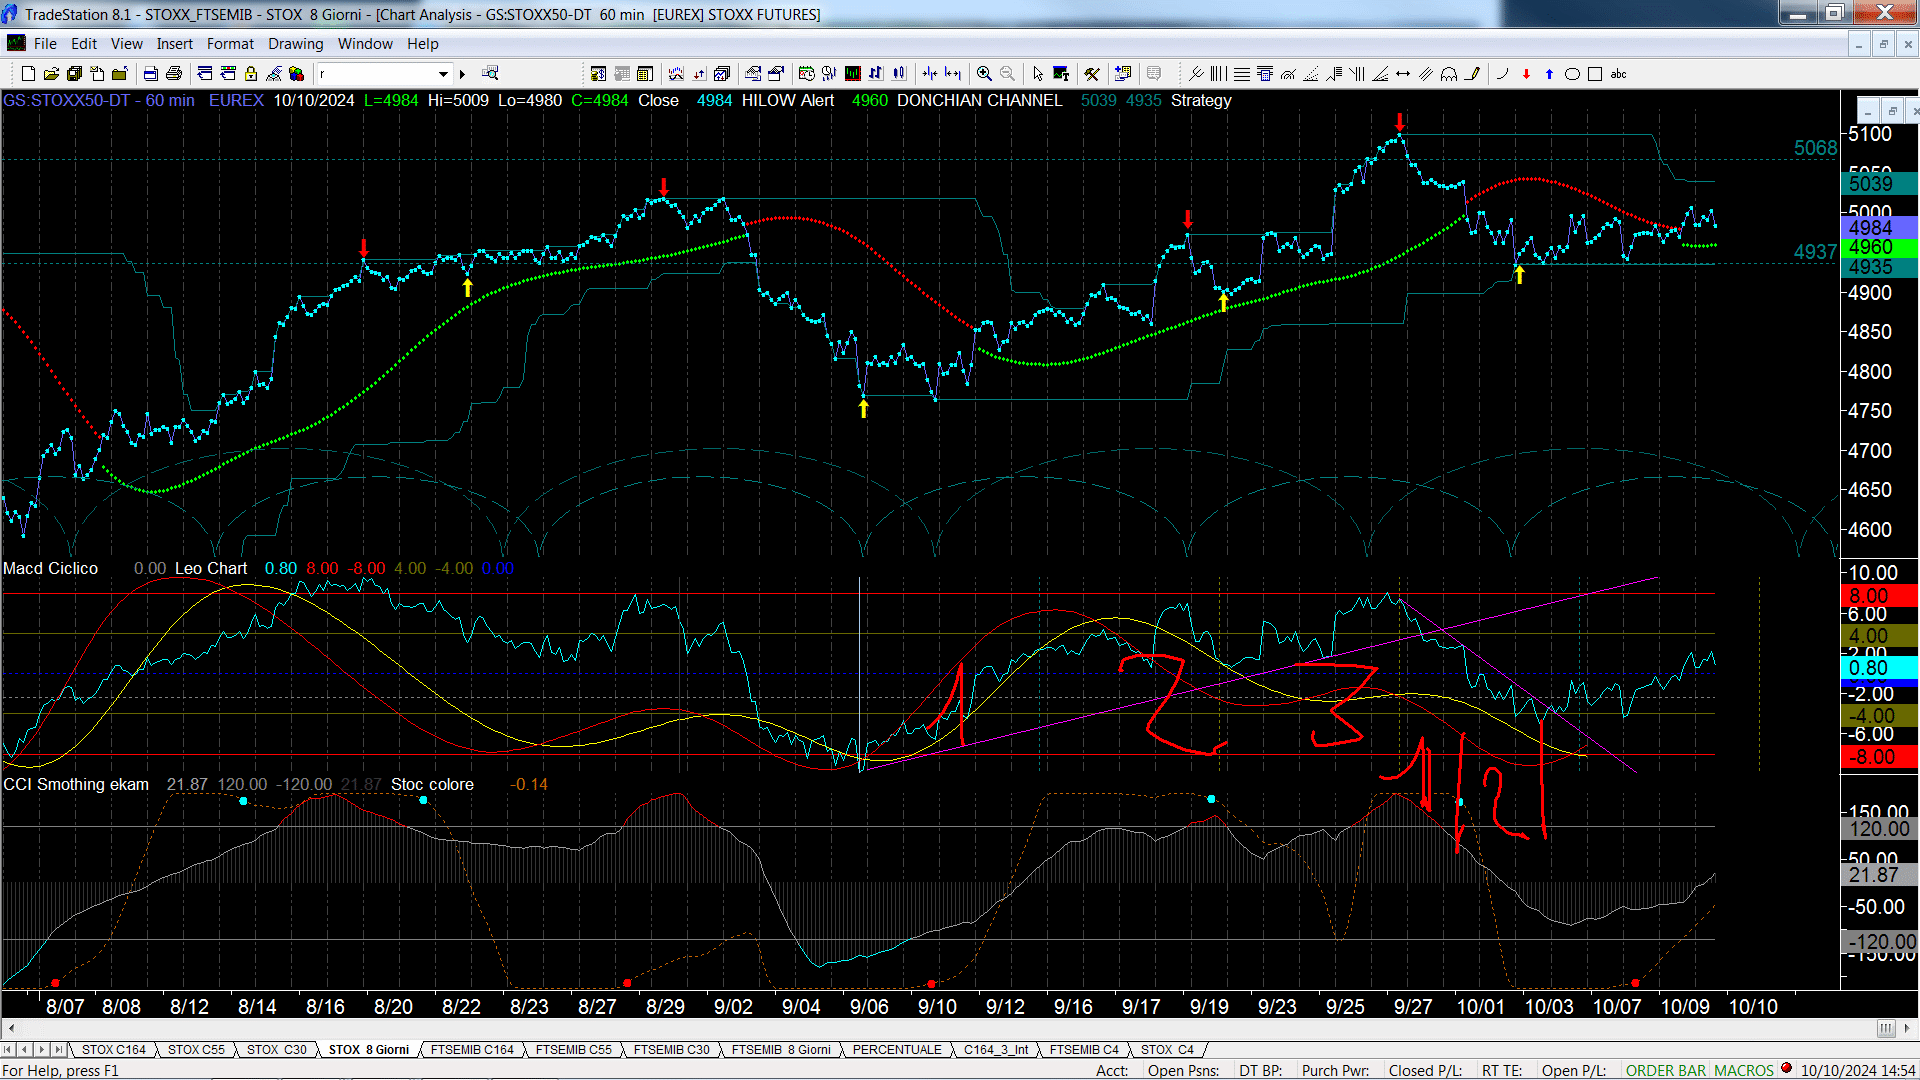Select the blue up arrow drawing tool

tap(1549, 73)
